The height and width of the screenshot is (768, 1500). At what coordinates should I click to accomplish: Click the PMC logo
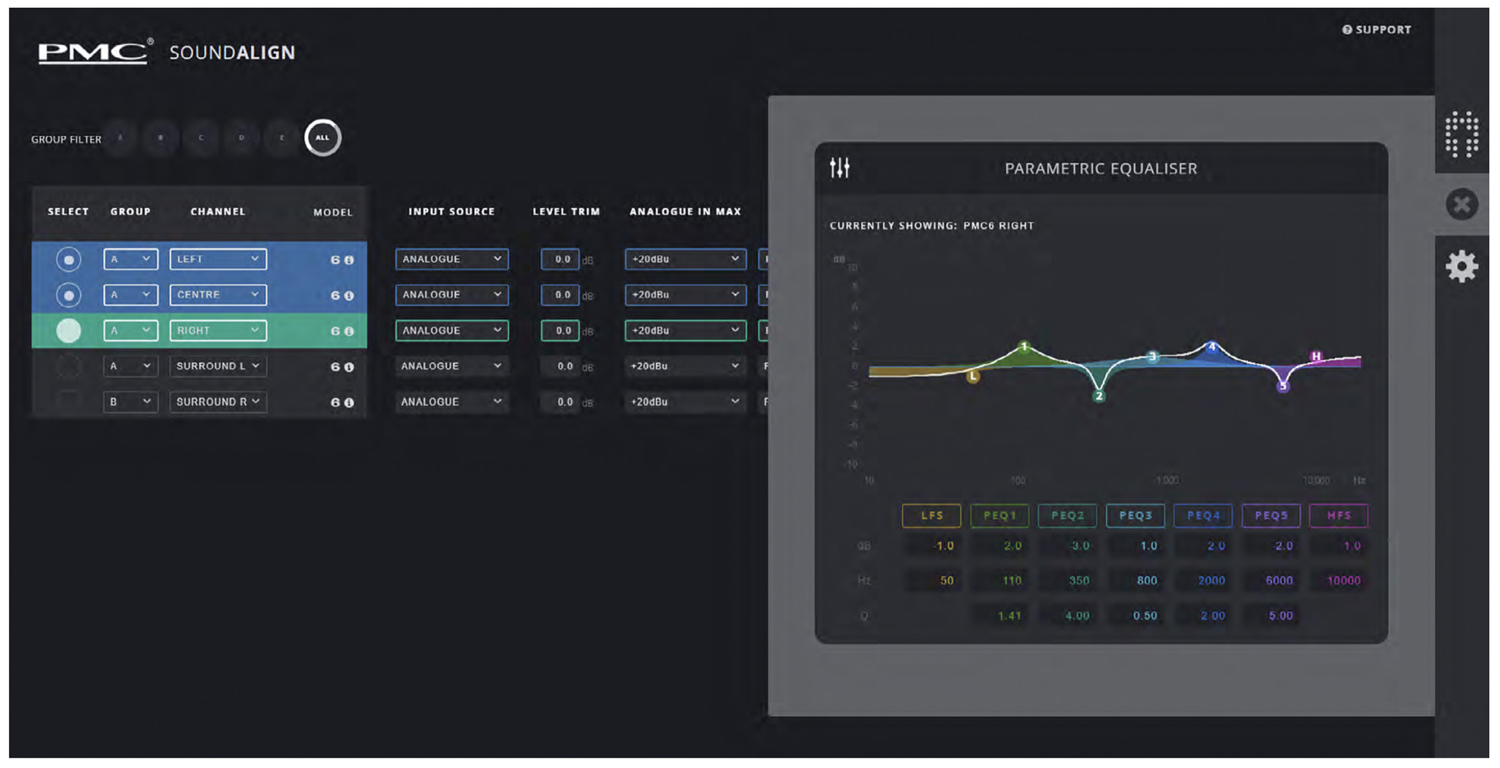[94, 51]
